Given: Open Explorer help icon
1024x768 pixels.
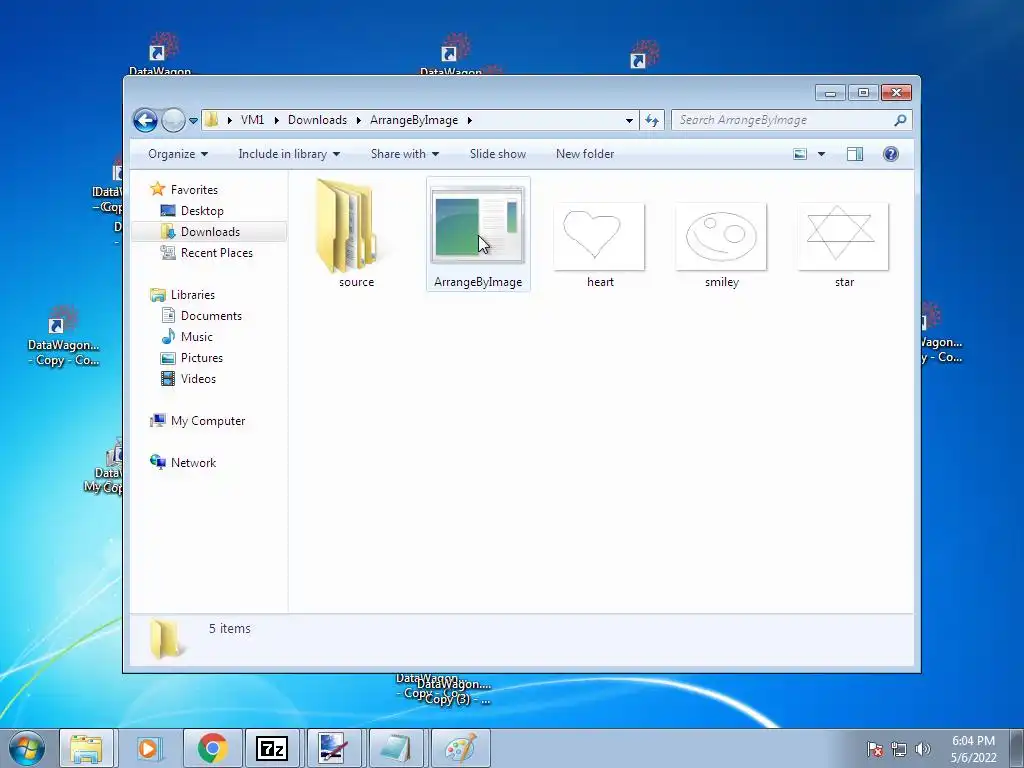Looking at the screenshot, I should (891, 154).
